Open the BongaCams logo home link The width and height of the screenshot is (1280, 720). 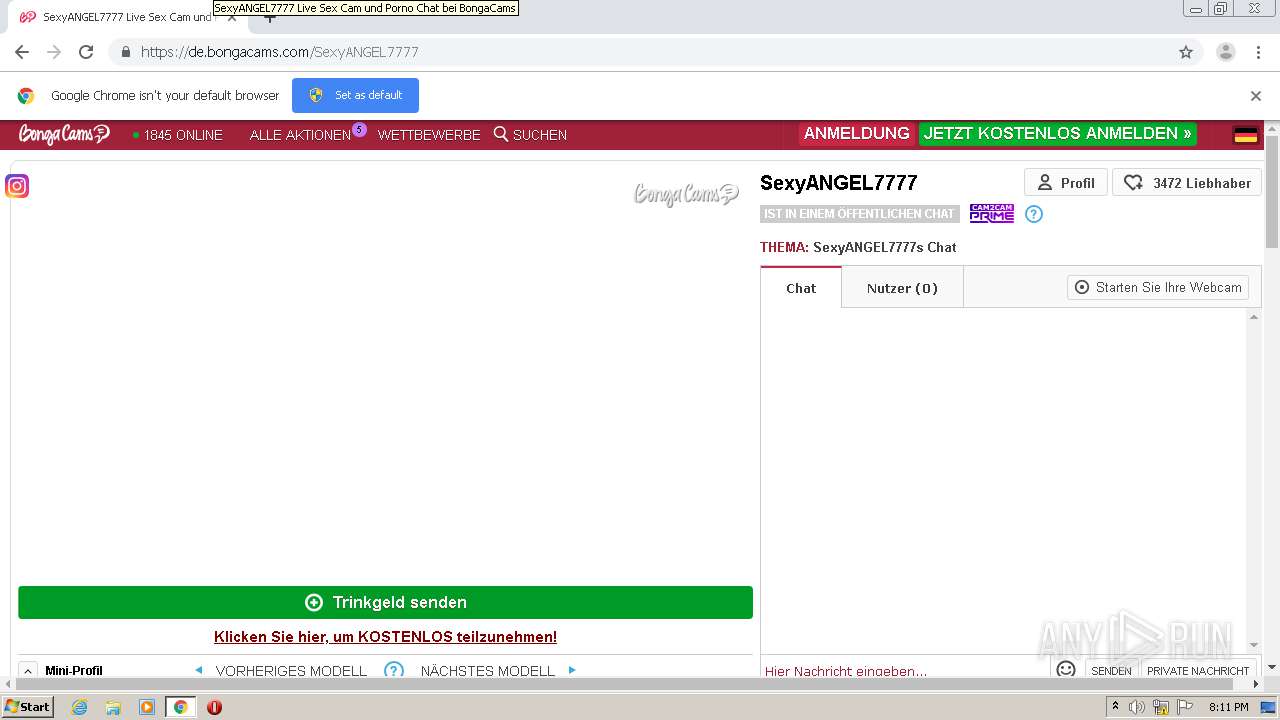pyautogui.click(x=64, y=134)
